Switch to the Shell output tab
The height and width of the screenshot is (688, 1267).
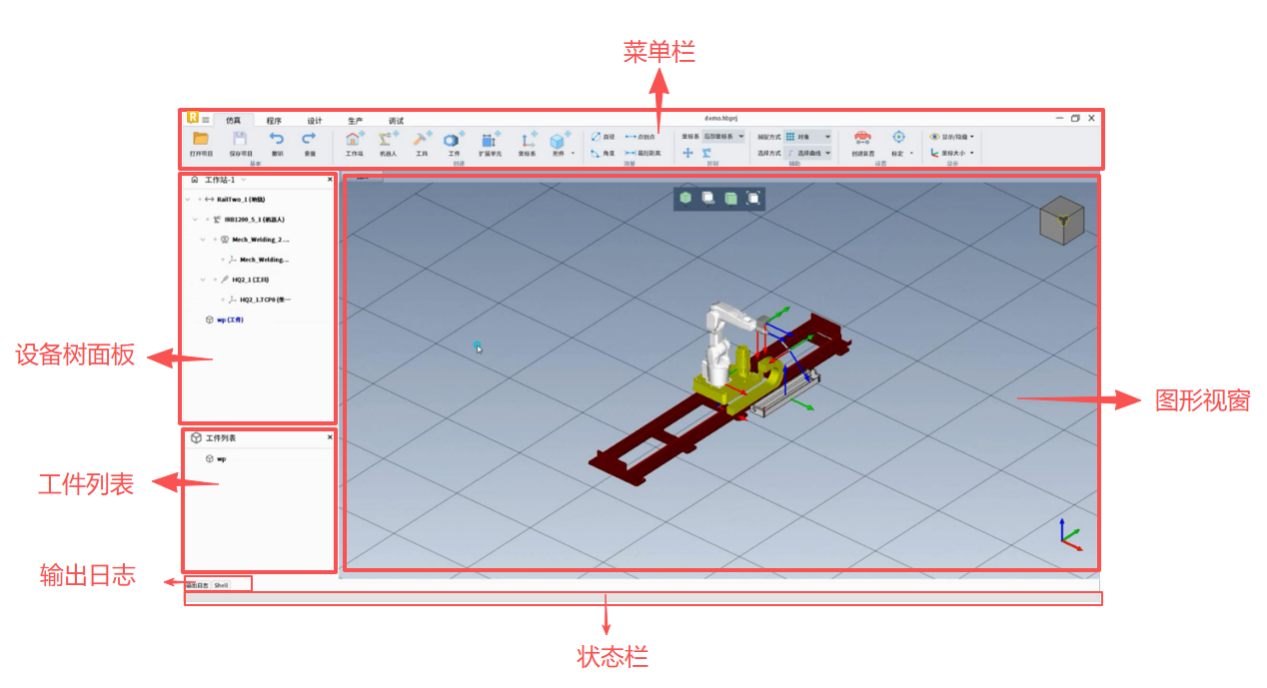click(x=222, y=585)
